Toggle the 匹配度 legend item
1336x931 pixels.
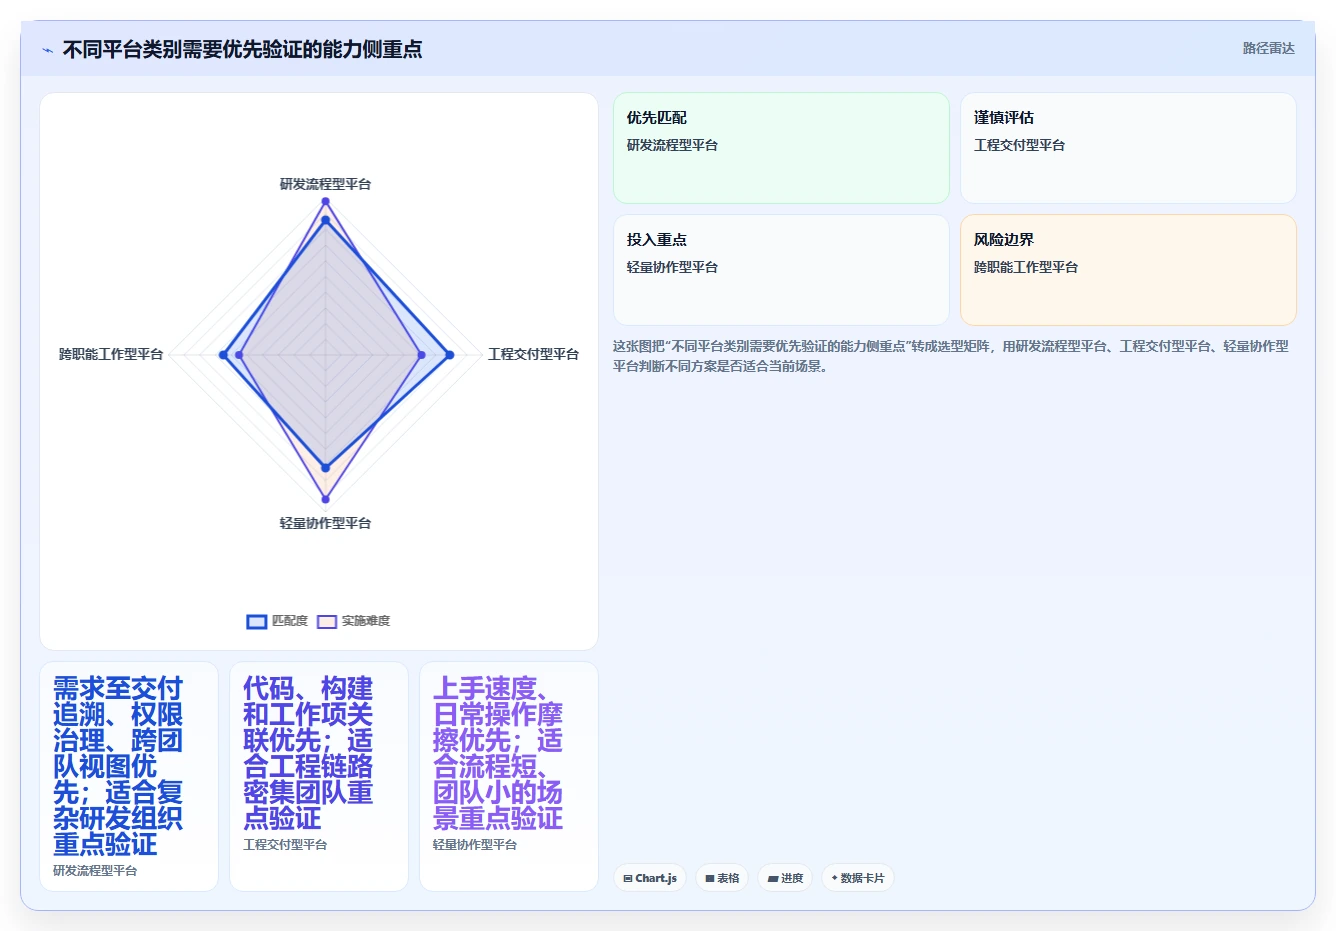pyautogui.click(x=277, y=621)
